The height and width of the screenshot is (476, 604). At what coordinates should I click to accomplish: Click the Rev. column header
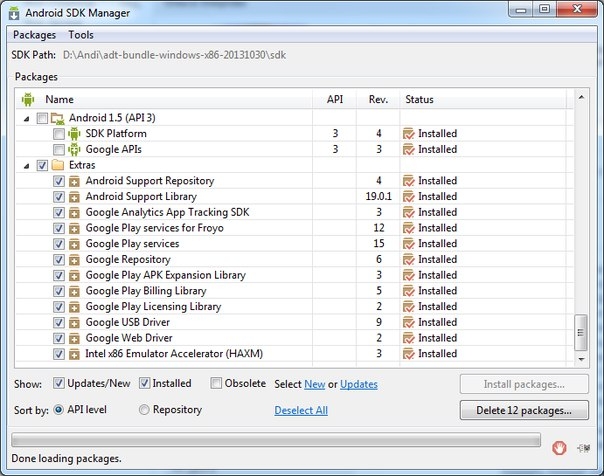coord(378,99)
